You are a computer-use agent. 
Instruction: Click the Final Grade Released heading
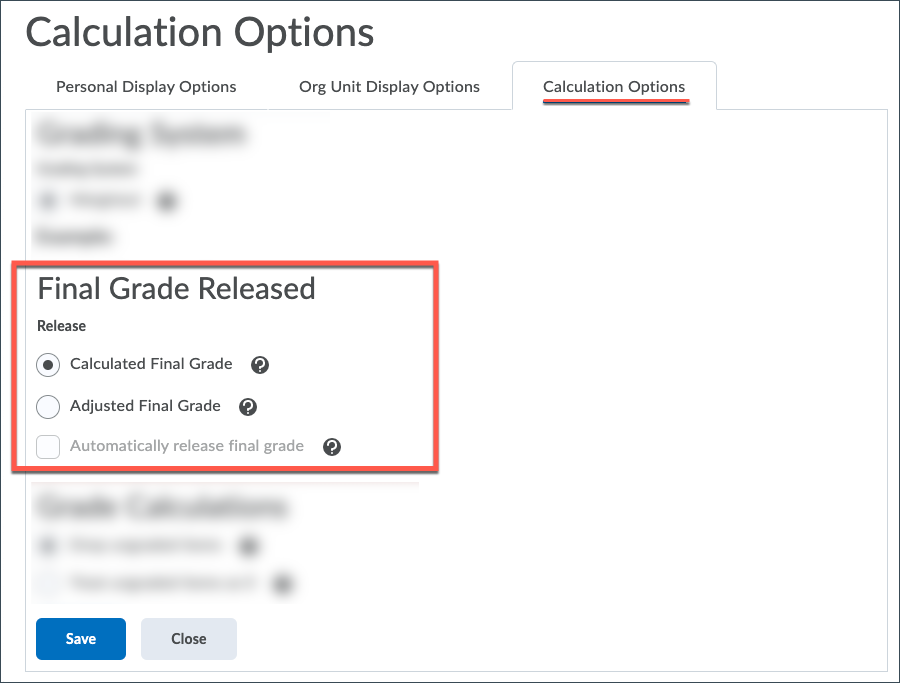[176, 289]
